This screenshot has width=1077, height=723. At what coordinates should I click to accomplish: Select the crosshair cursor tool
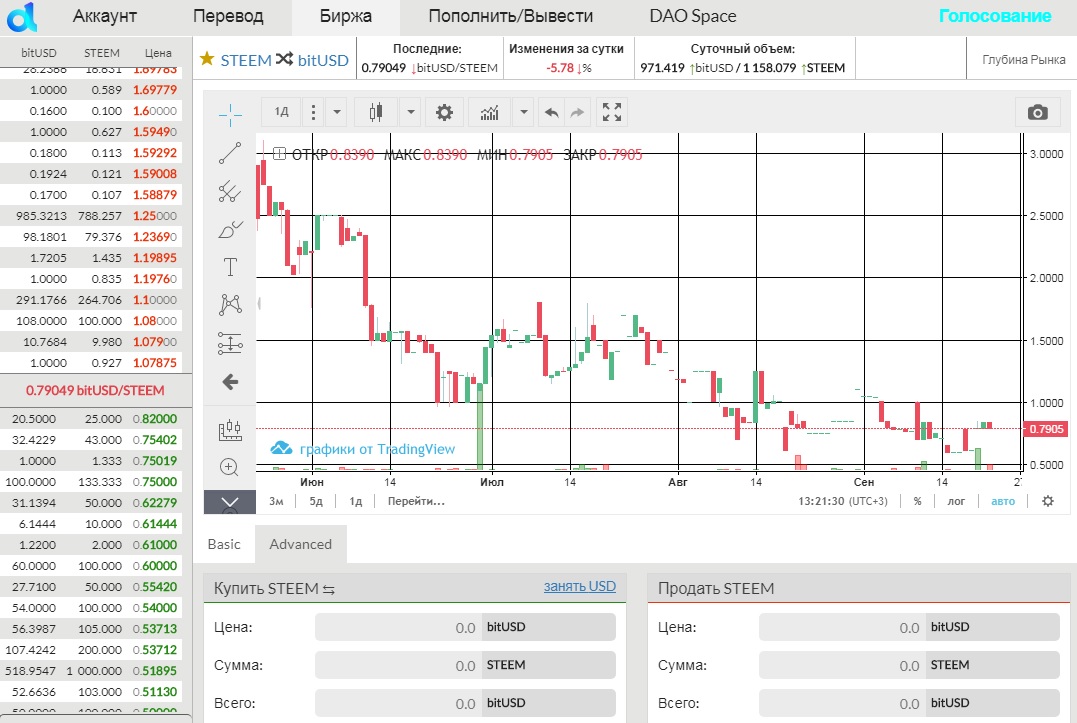coord(230,115)
